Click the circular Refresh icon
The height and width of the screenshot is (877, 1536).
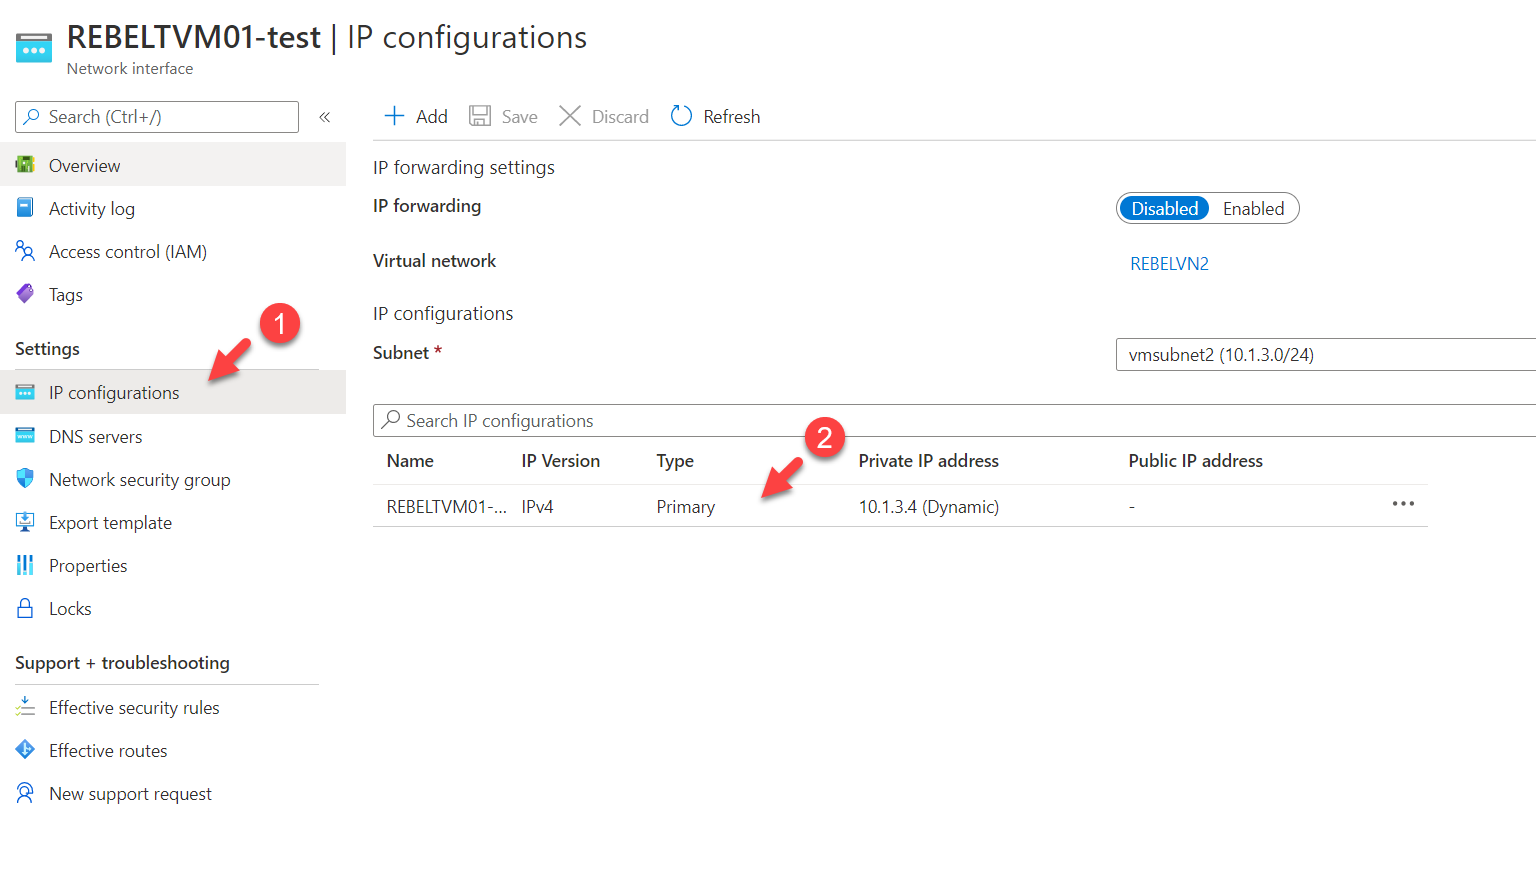(x=681, y=116)
